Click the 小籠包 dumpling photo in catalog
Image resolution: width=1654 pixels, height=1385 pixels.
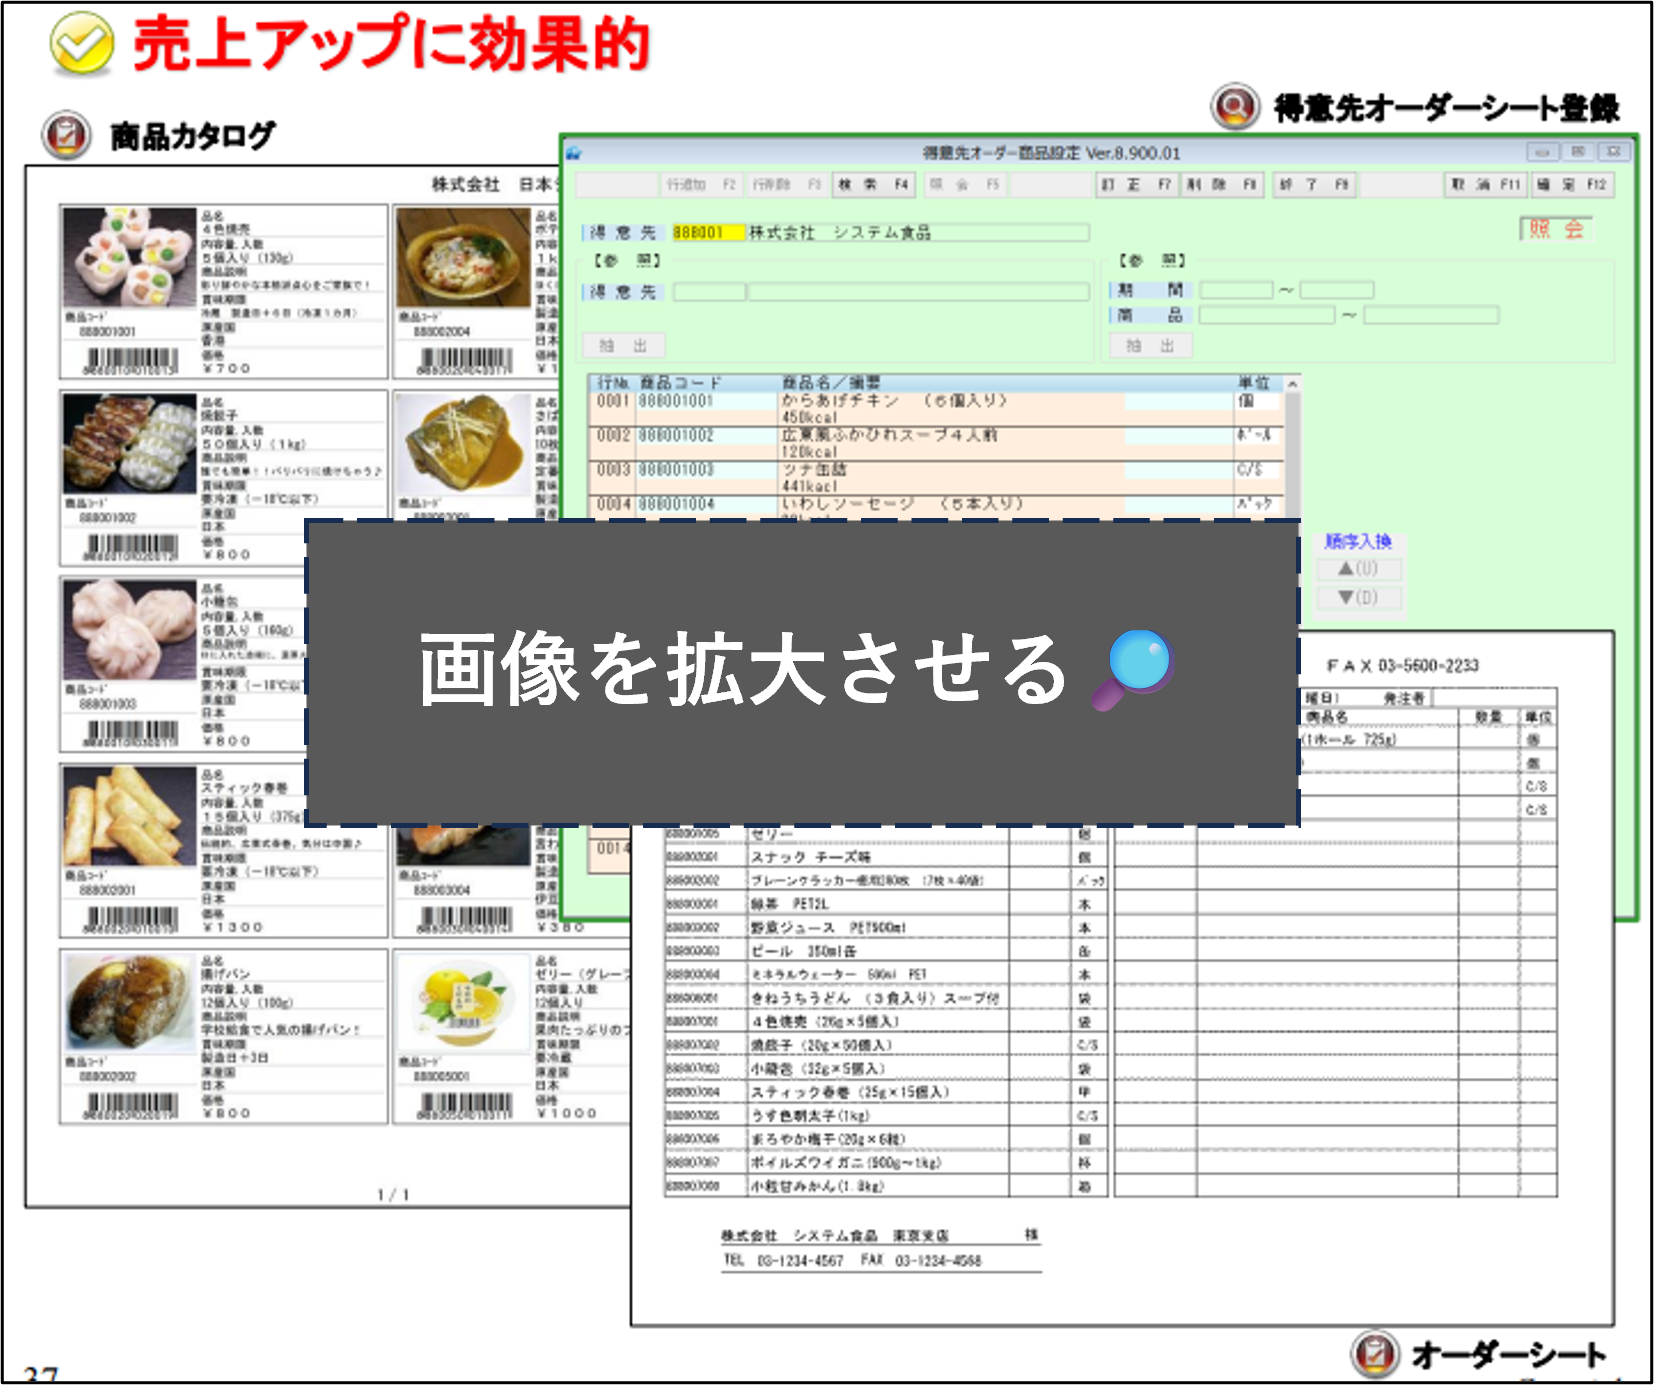click(129, 630)
